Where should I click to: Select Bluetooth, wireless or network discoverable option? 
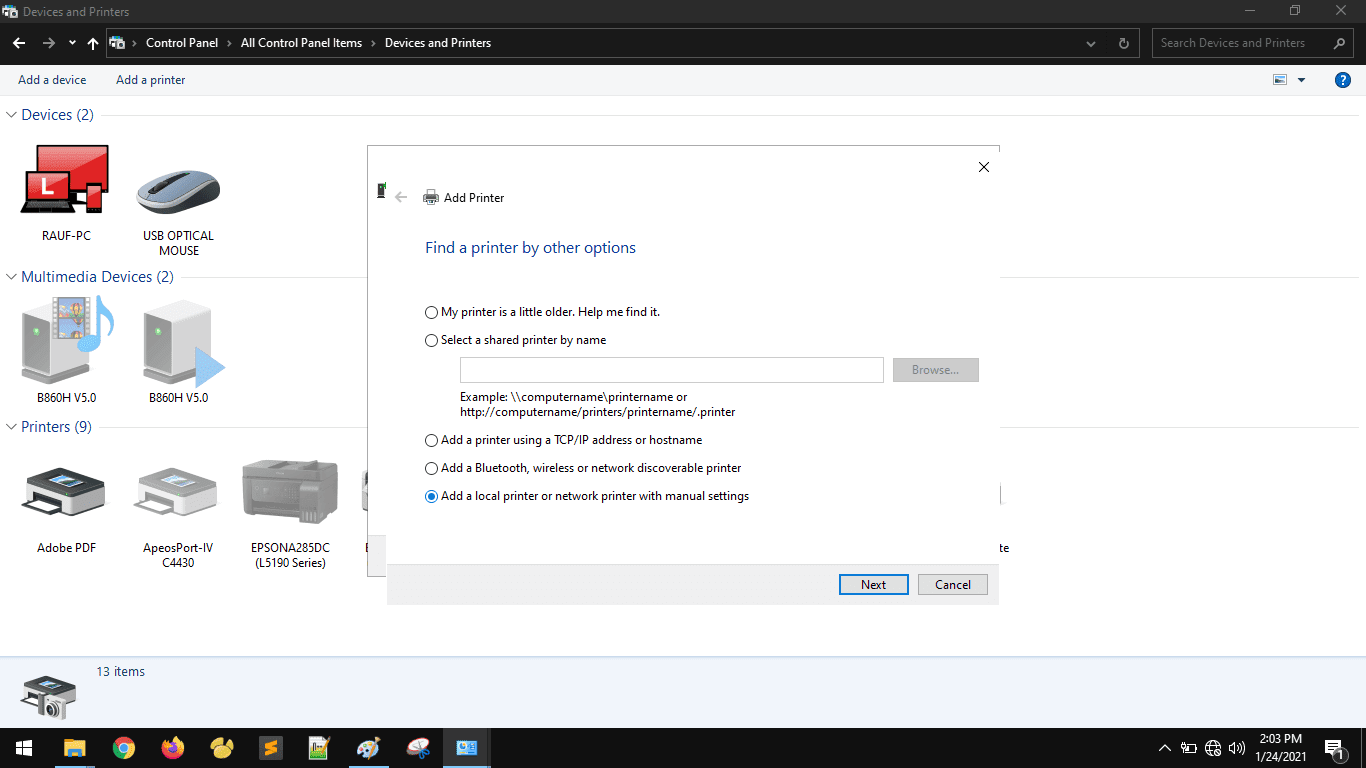[x=583, y=468]
